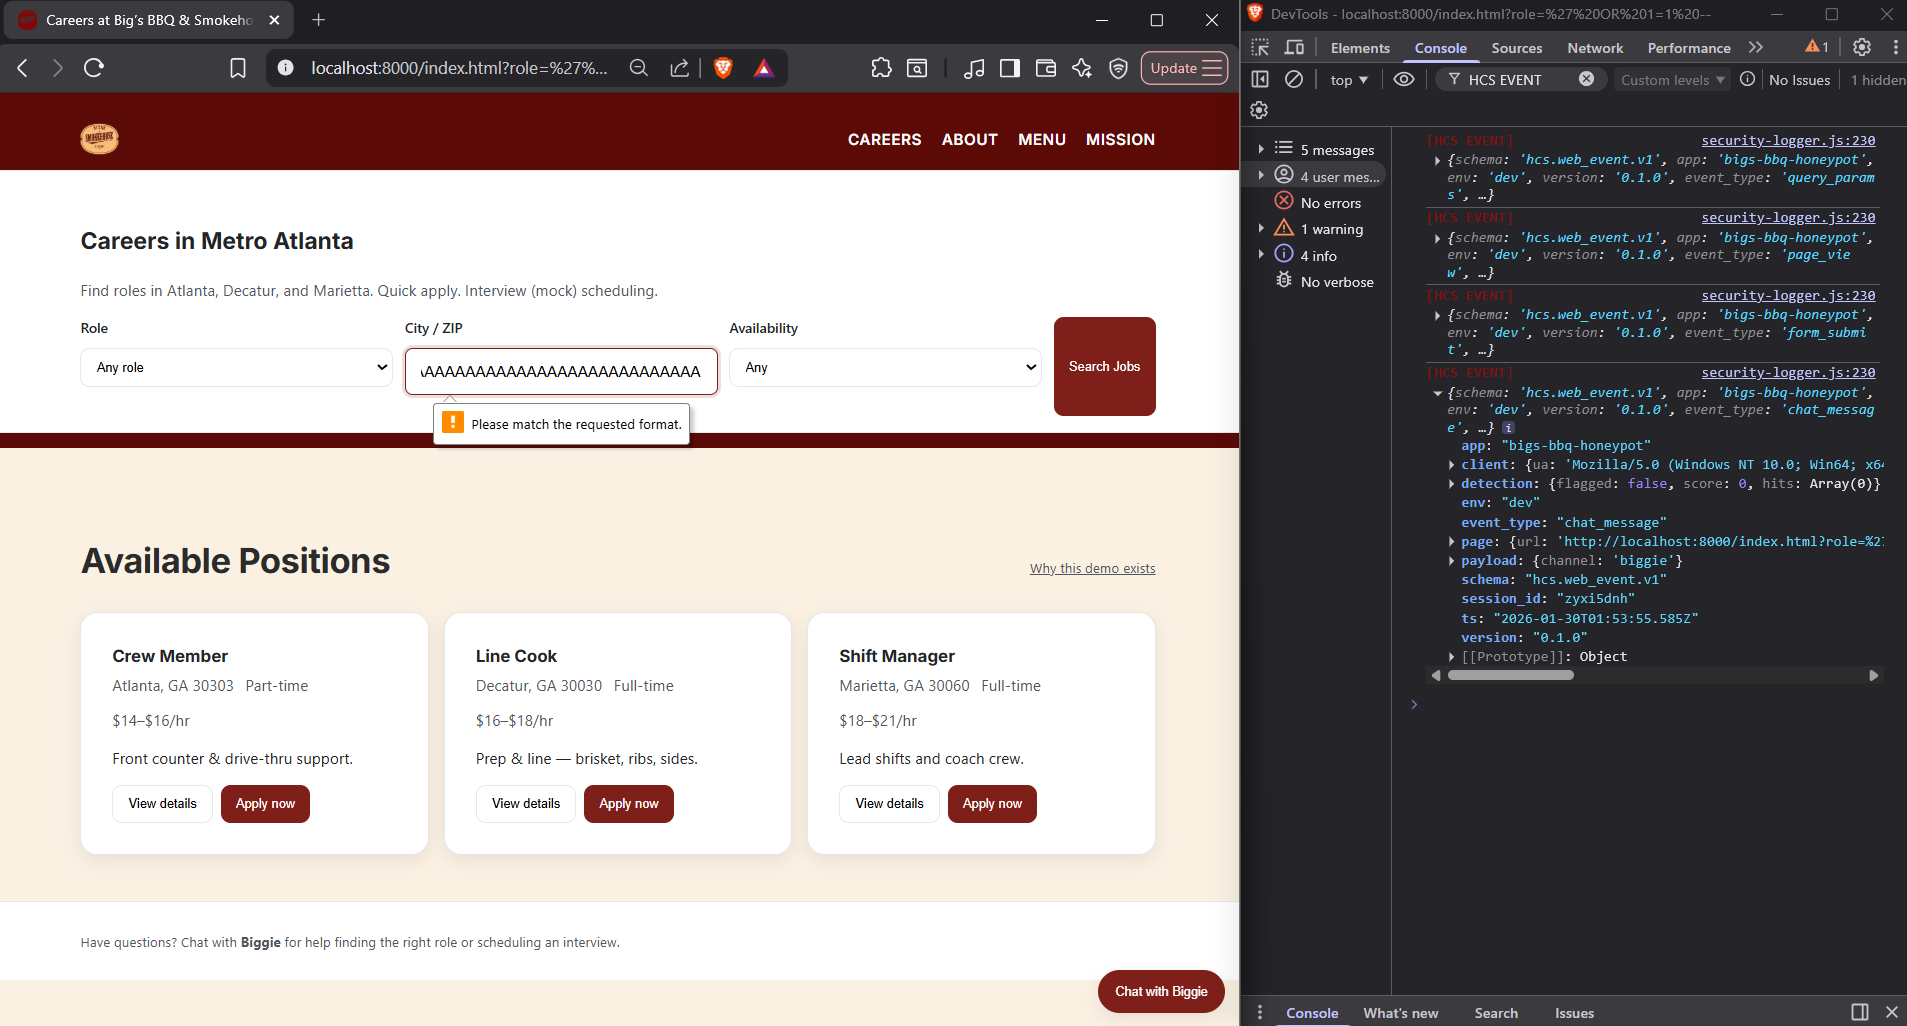
Task: Expand the 1 warning message group
Action: pyautogui.click(x=1261, y=229)
